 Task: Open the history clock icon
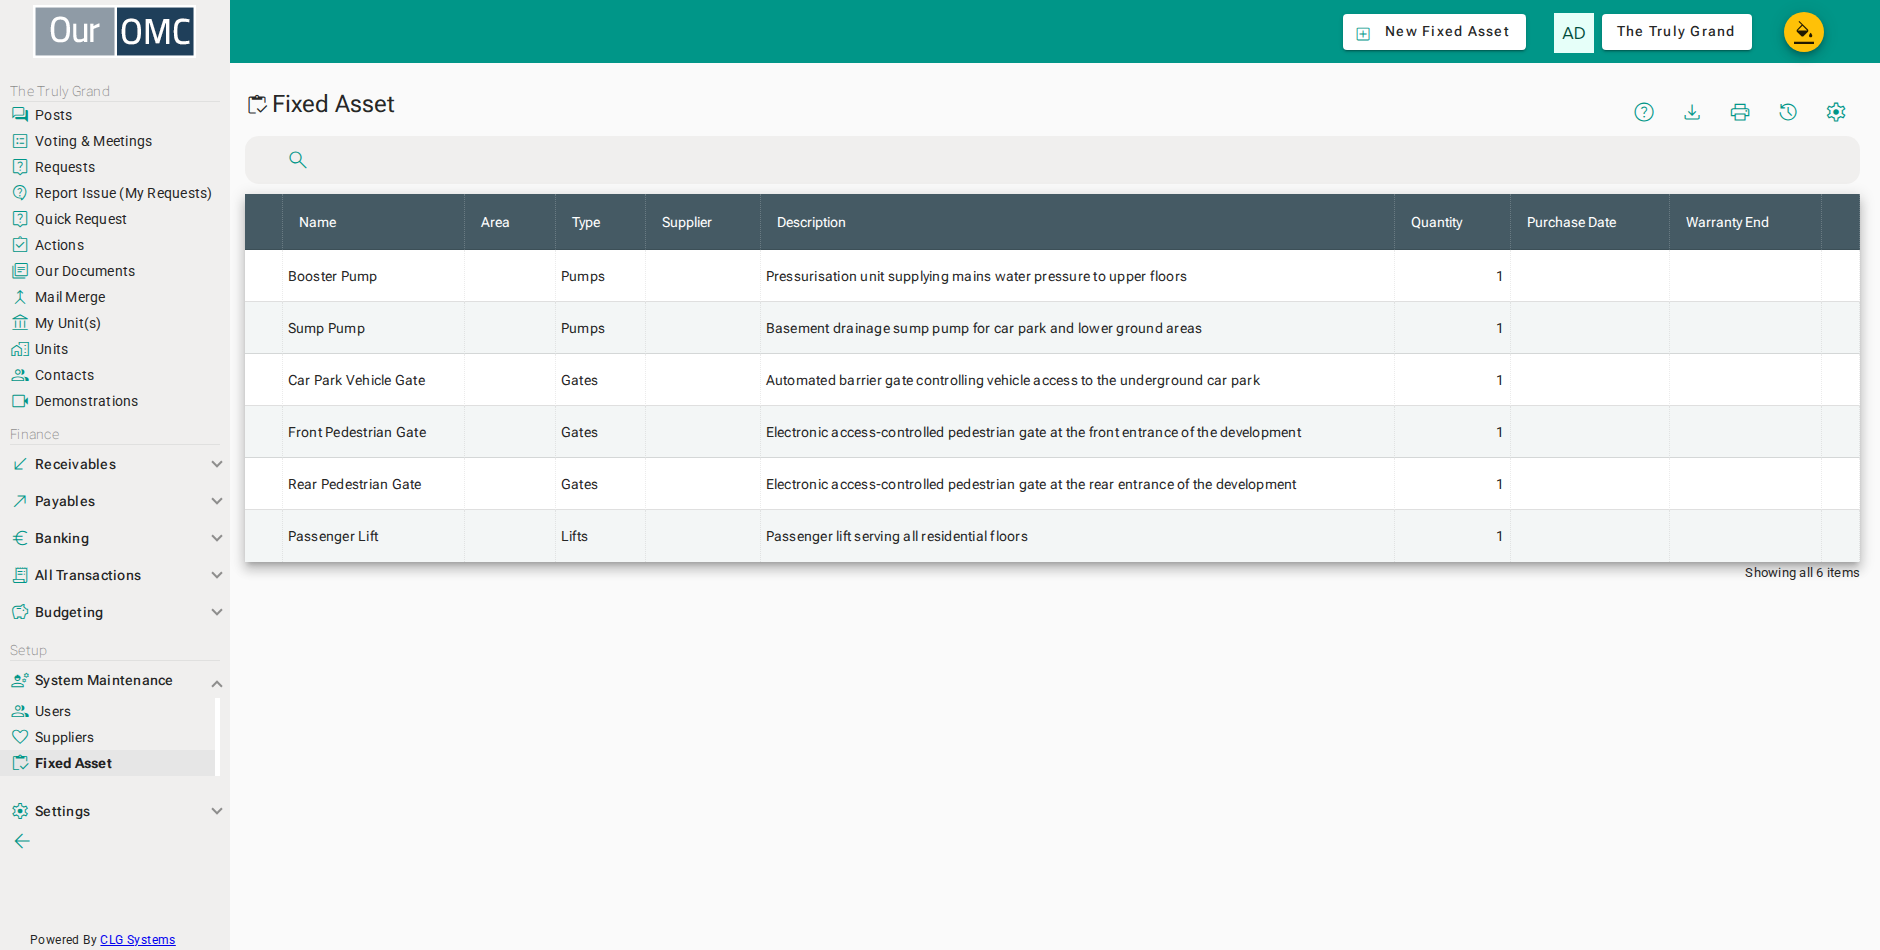coord(1788,112)
